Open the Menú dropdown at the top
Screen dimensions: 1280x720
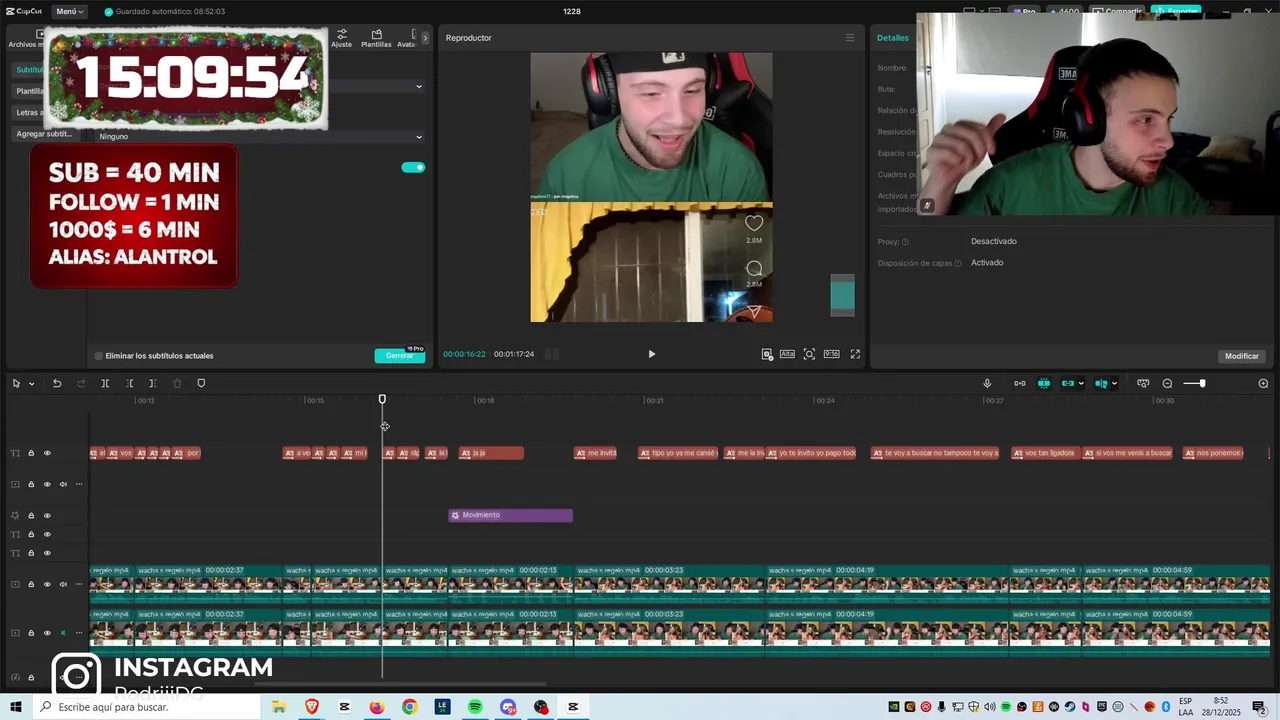tap(69, 11)
